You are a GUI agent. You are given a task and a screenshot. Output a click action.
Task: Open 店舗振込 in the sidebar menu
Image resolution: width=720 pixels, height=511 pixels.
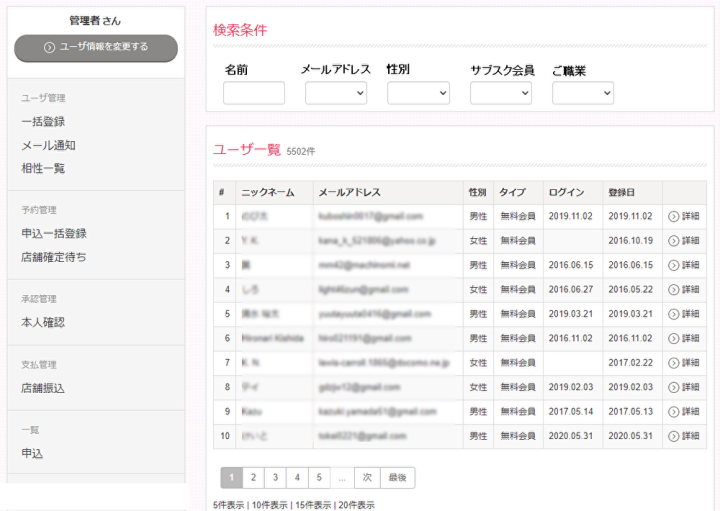[43, 388]
